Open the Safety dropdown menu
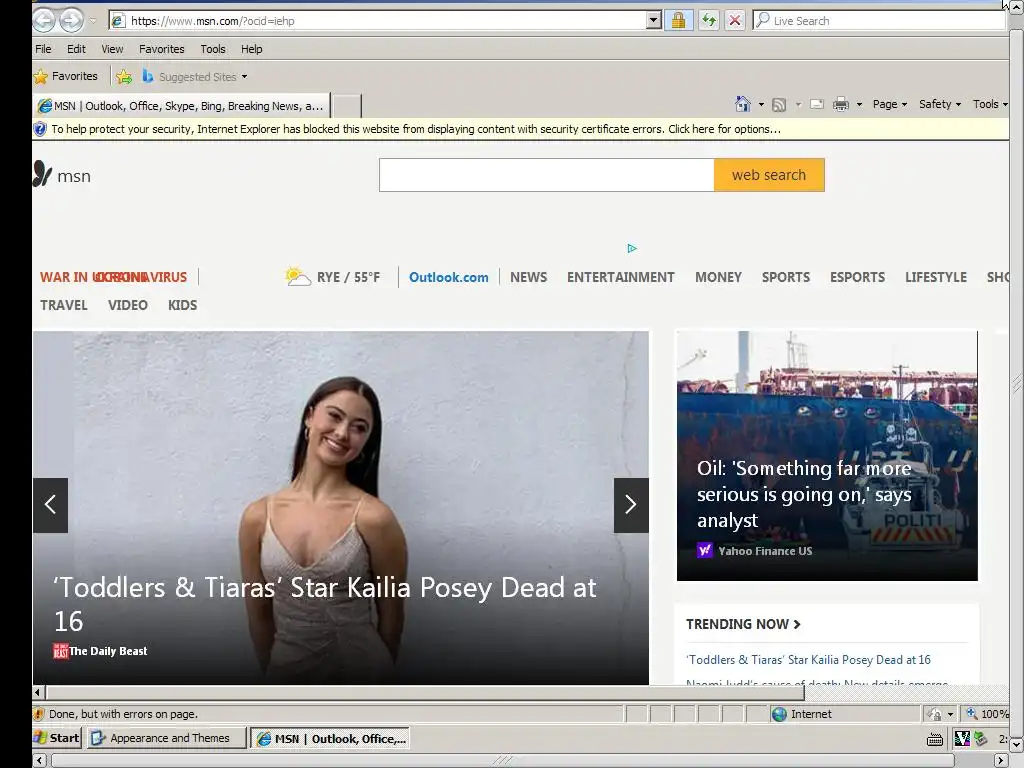The image size is (1024, 768). point(940,104)
